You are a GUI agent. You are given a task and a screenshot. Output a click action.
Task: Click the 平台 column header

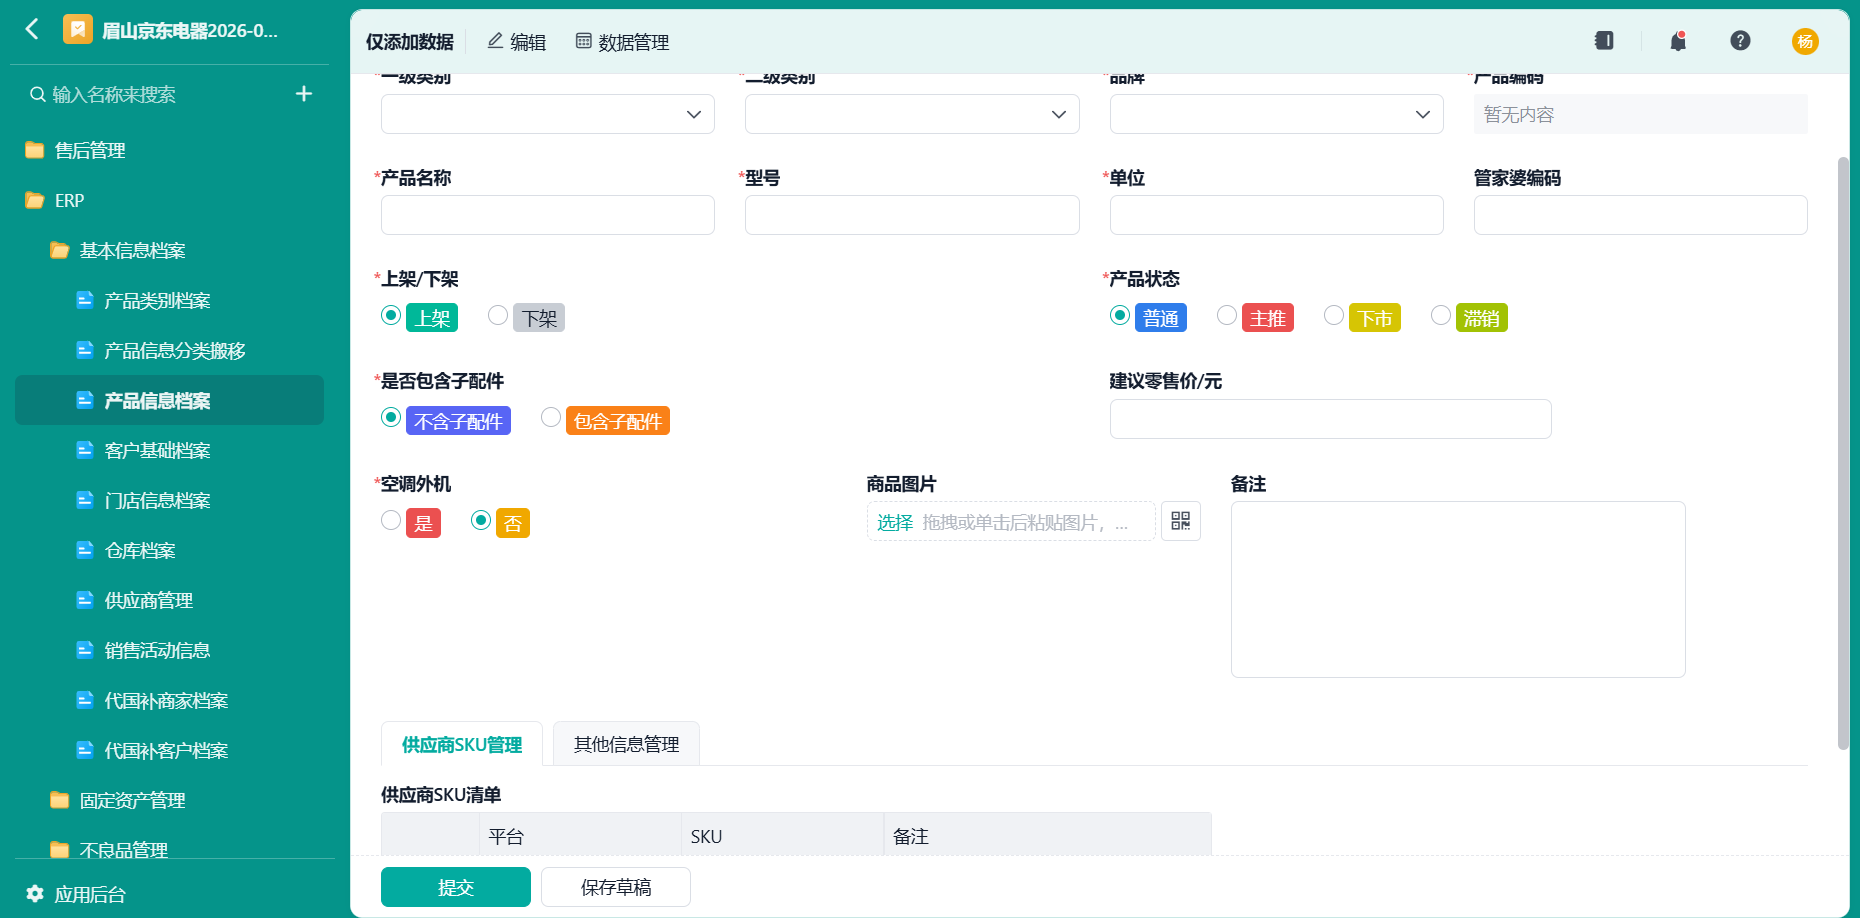click(x=581, y=836)
